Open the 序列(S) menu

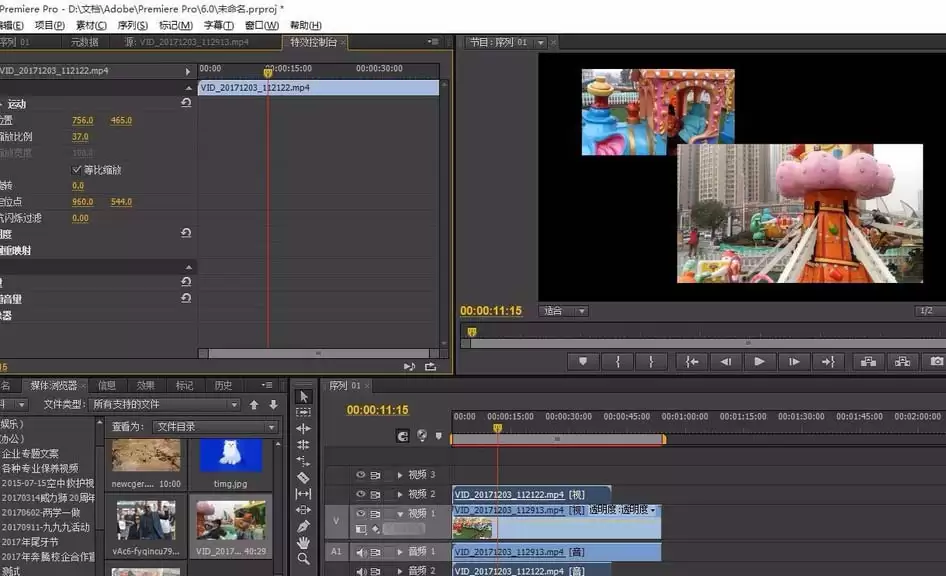click(x=132, y=25)
